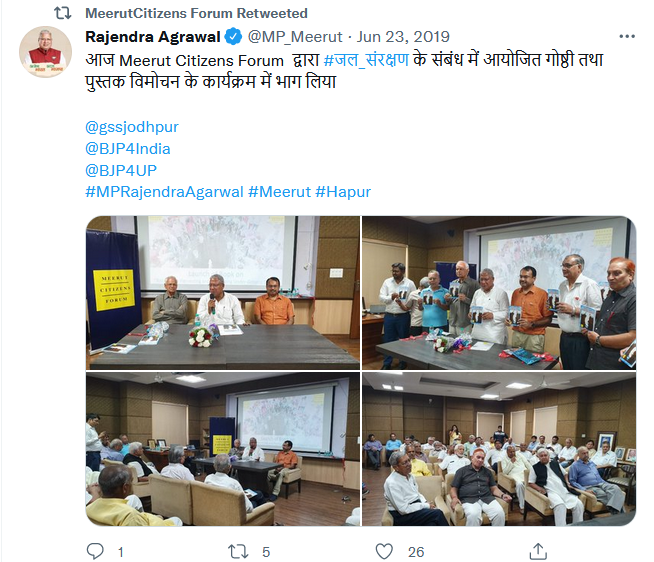
Task: Open the Jun 23, 2019 timestamp
Action: (403, 37)
